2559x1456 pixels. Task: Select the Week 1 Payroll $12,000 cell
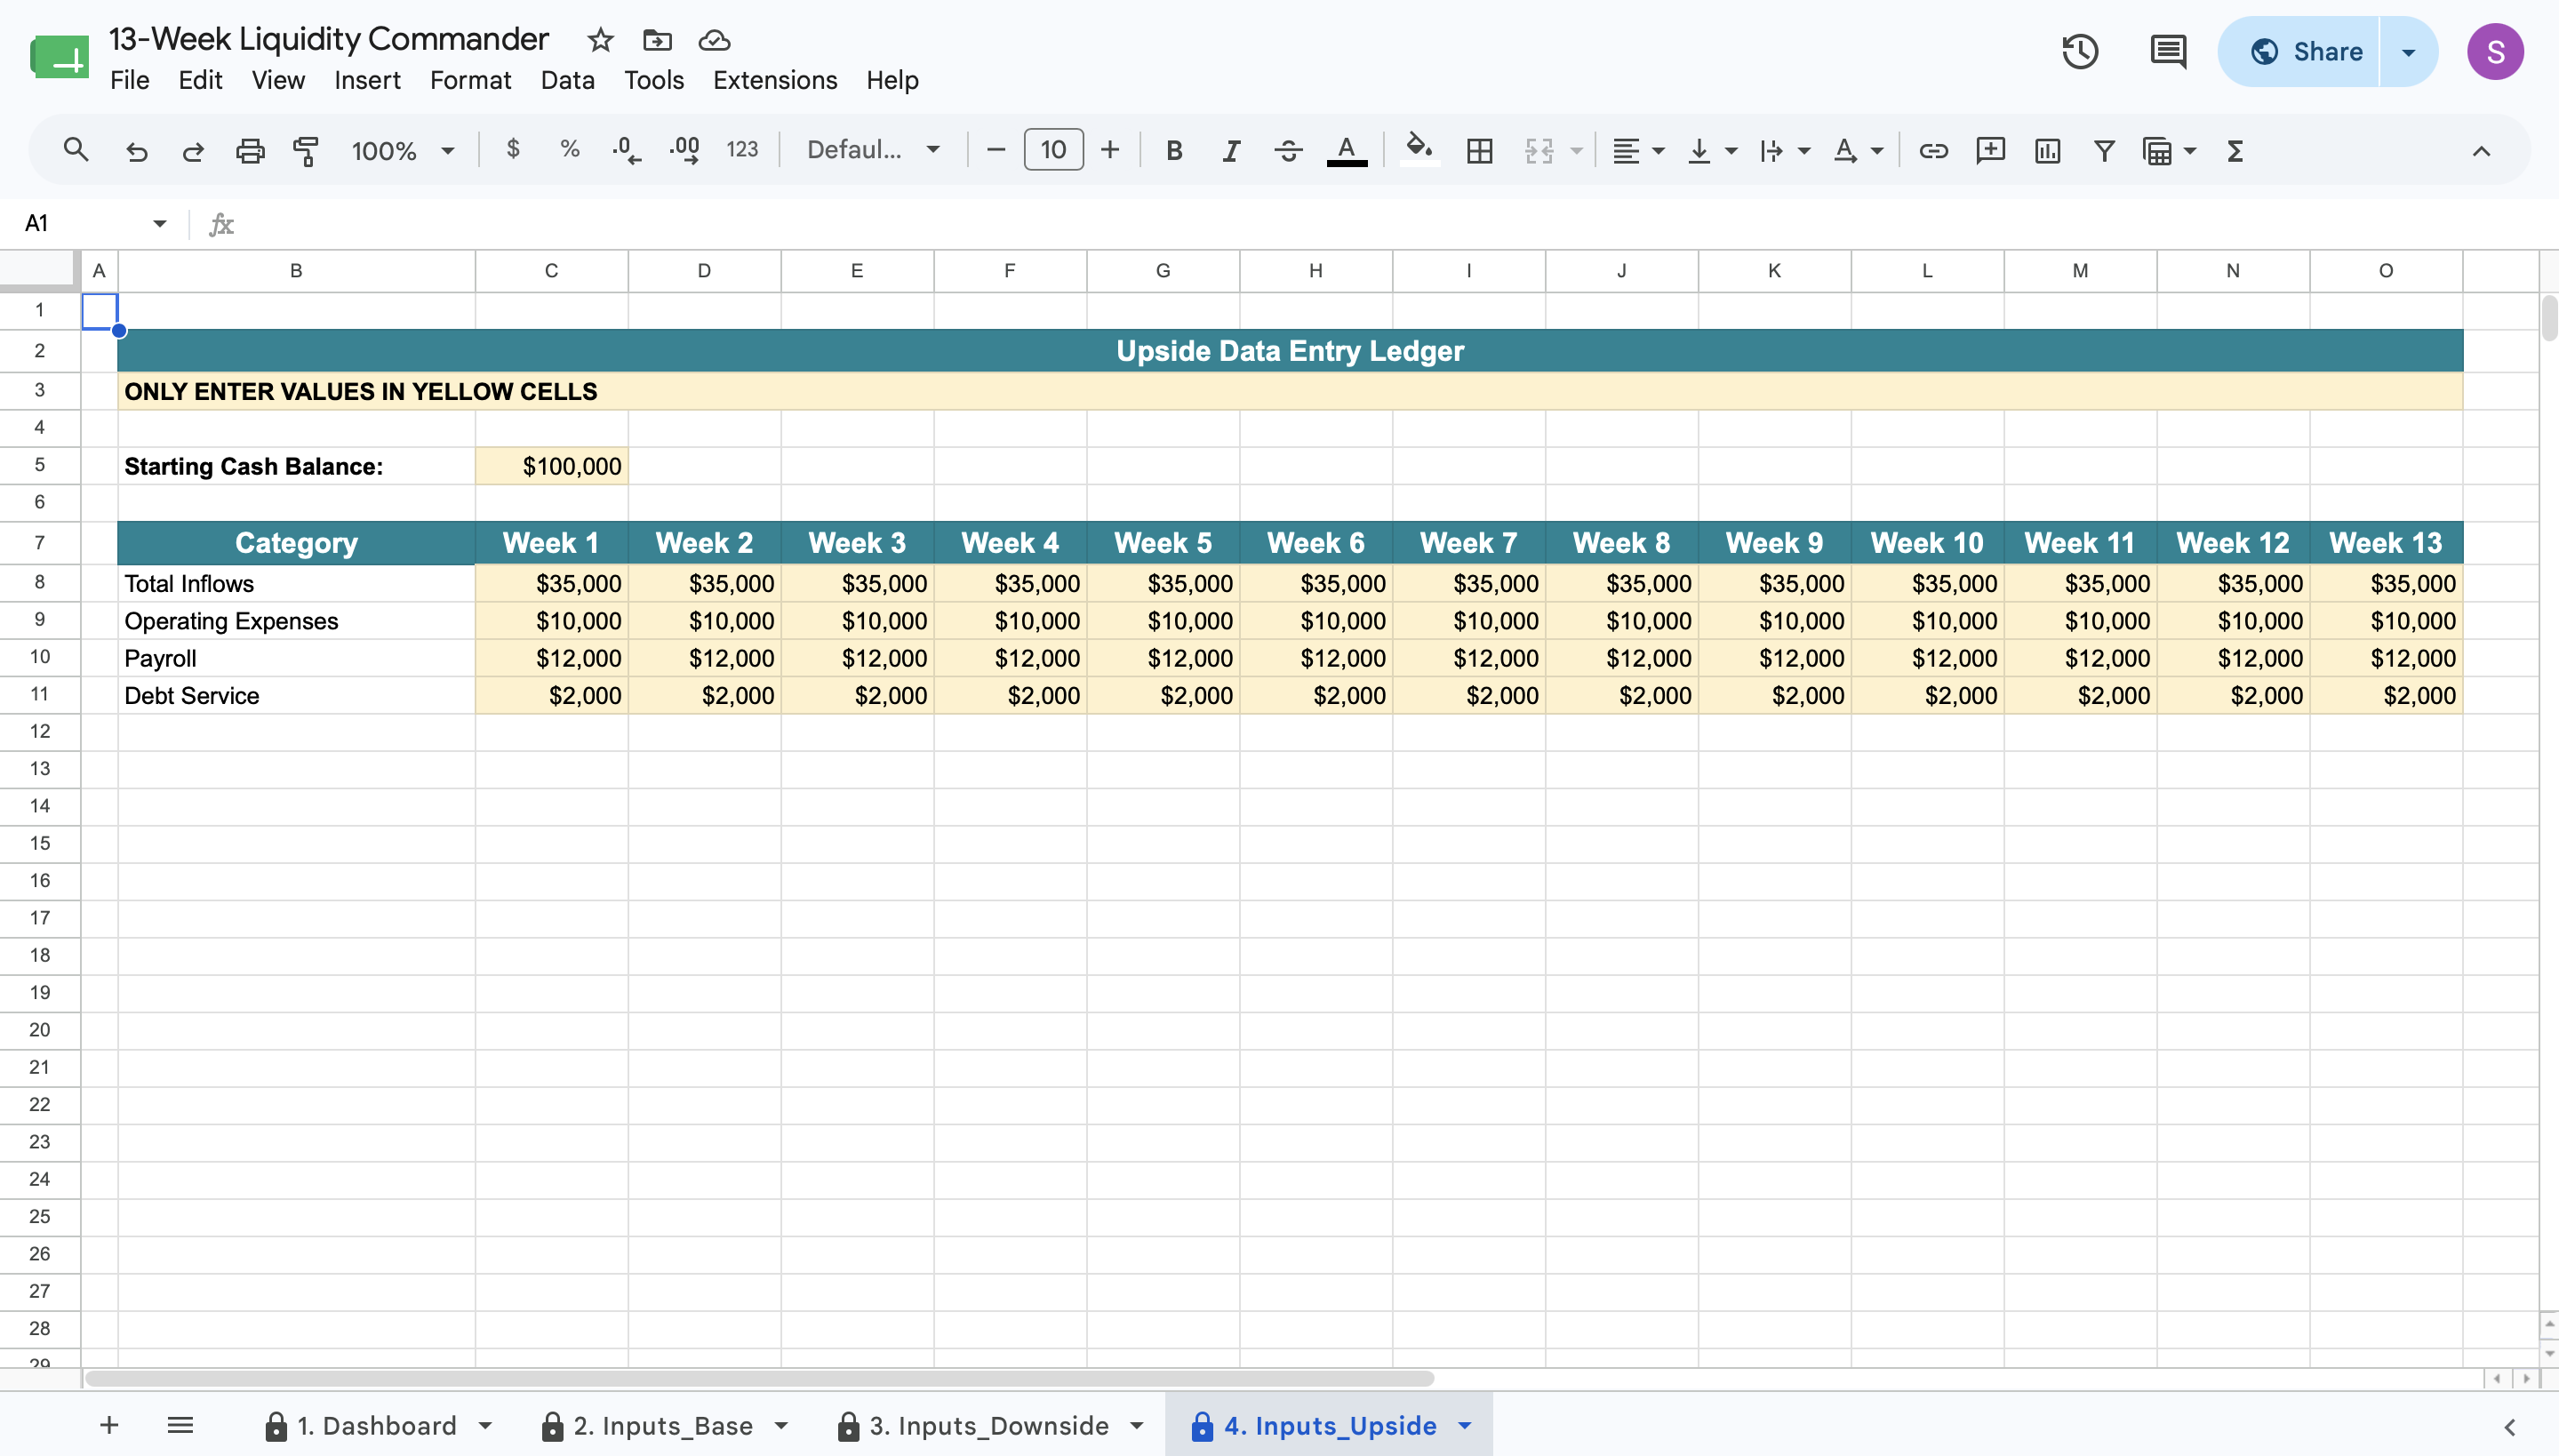551,658
